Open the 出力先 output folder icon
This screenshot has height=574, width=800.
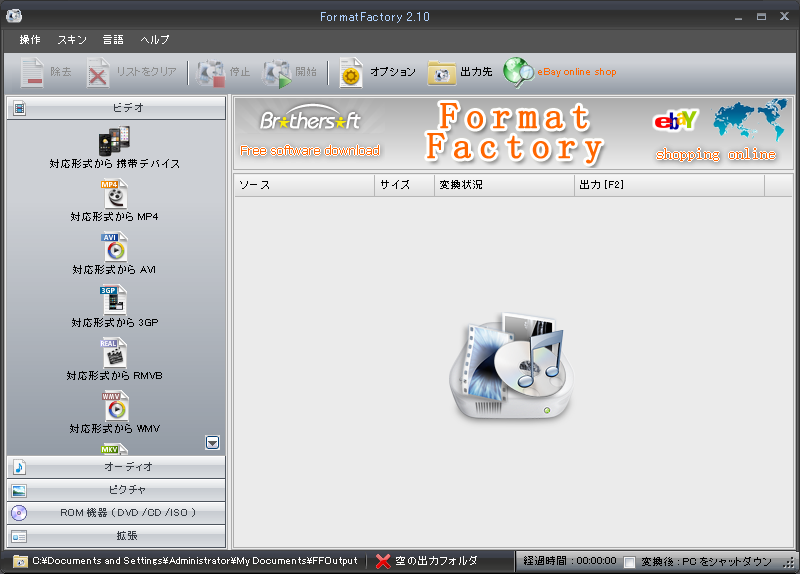click(x=441, y=72)
